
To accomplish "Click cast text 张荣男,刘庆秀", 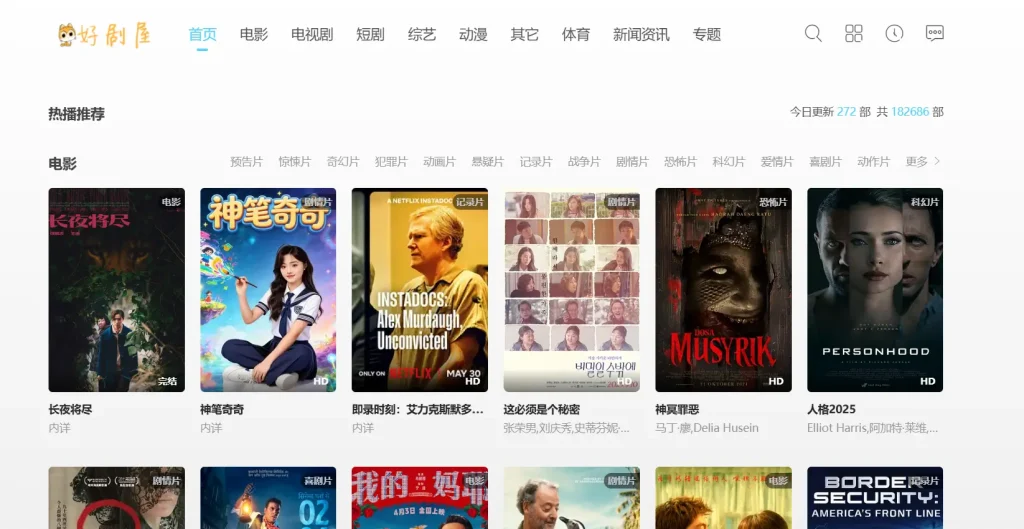I will point(567,428).
